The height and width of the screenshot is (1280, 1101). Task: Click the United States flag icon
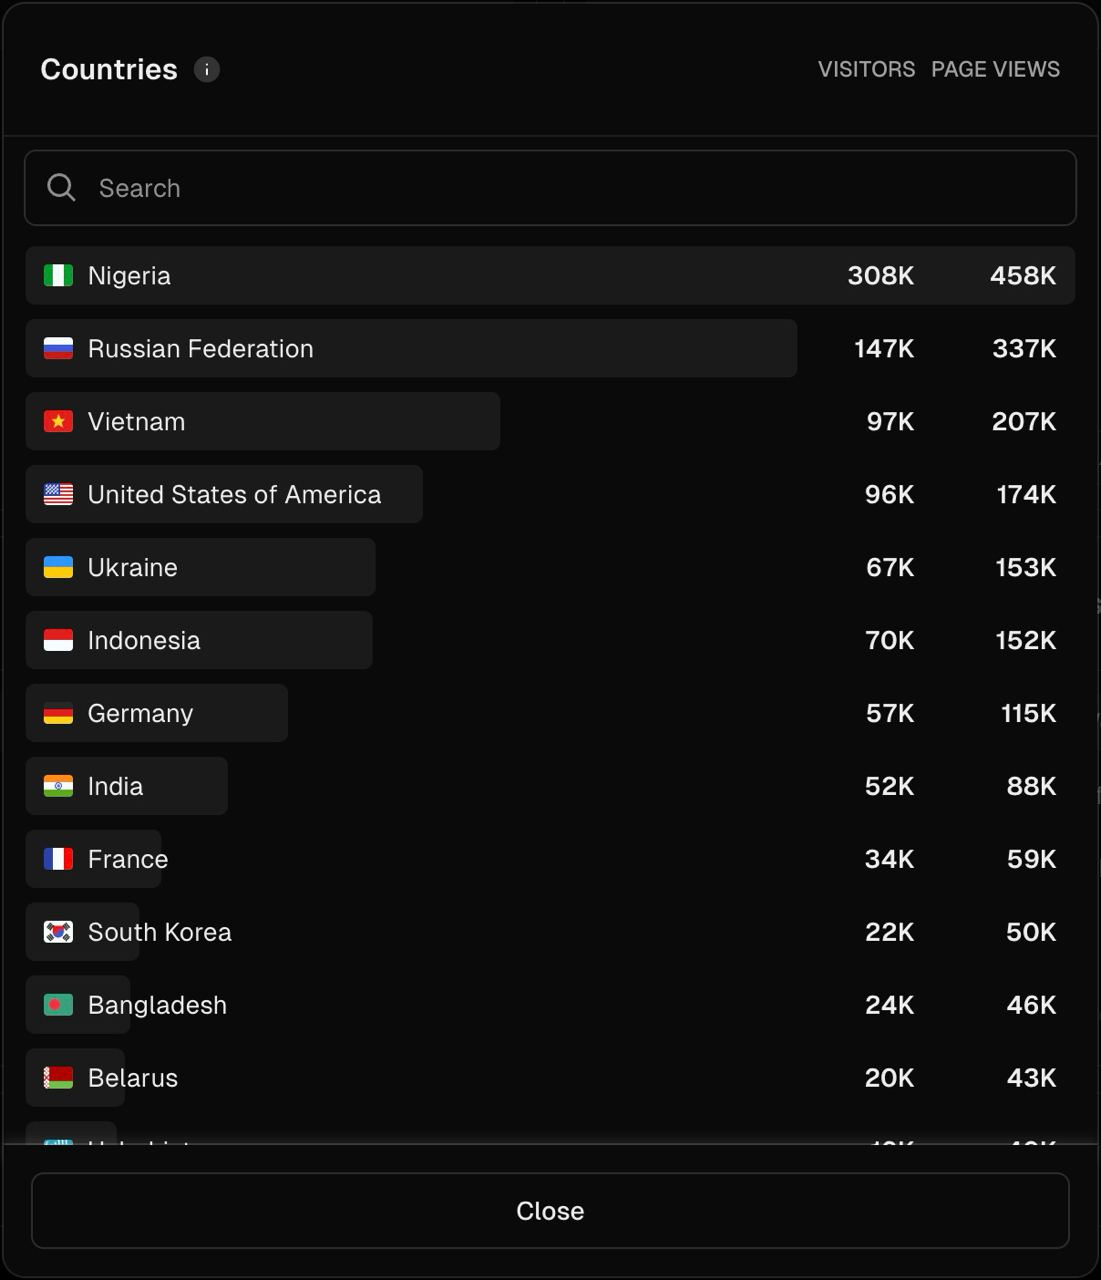click(58, 494)
